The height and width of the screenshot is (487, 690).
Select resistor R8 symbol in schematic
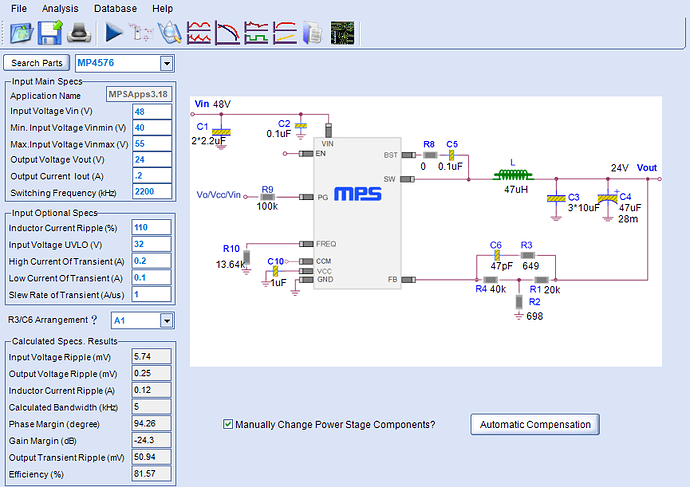tap(430, 155)
